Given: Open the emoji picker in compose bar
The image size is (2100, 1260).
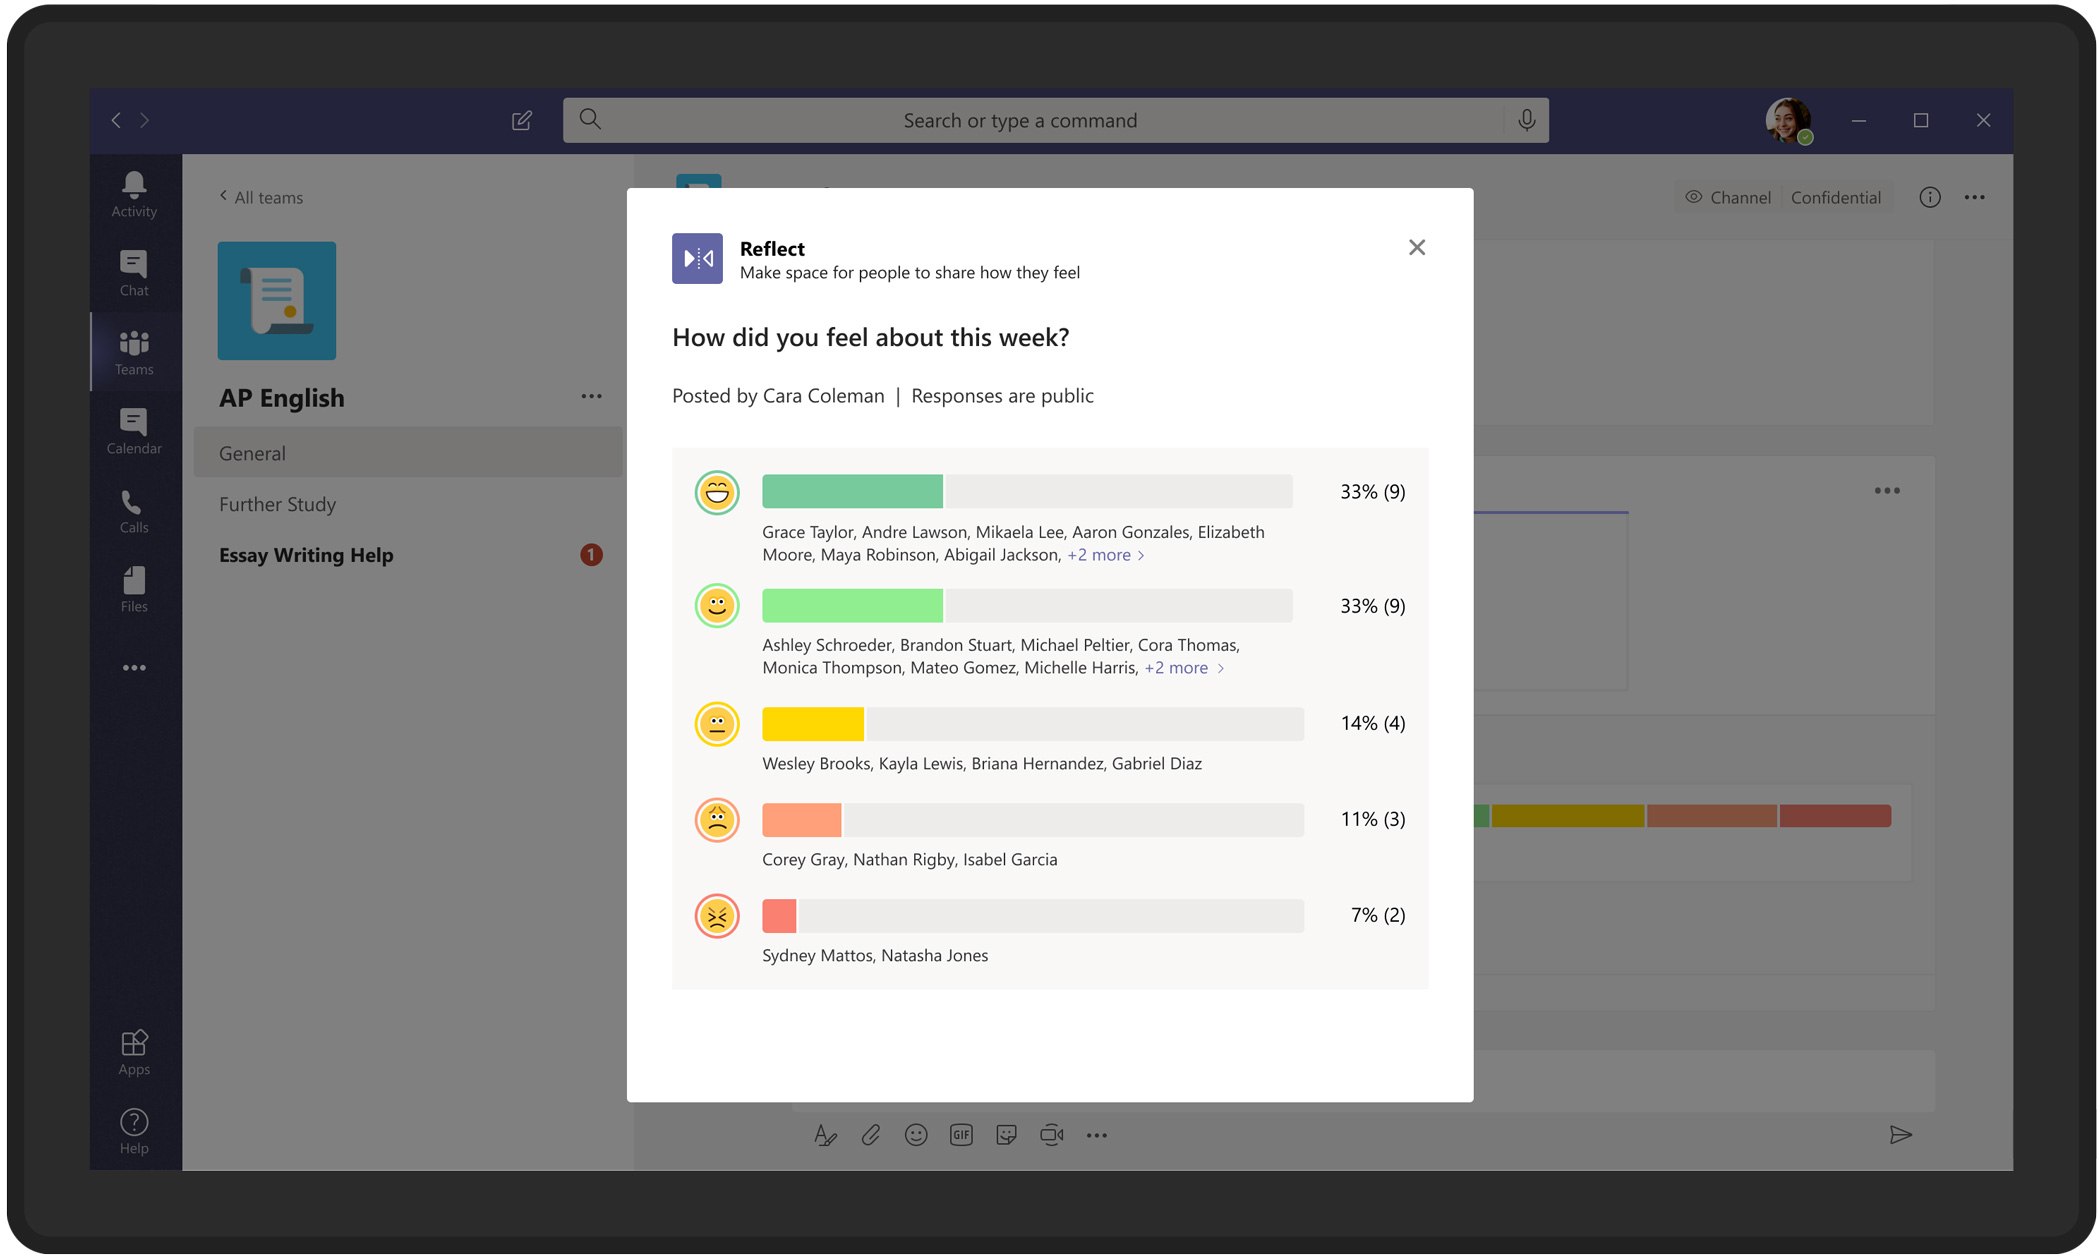Looking at the screenshot, I should tap(916, 1135).
